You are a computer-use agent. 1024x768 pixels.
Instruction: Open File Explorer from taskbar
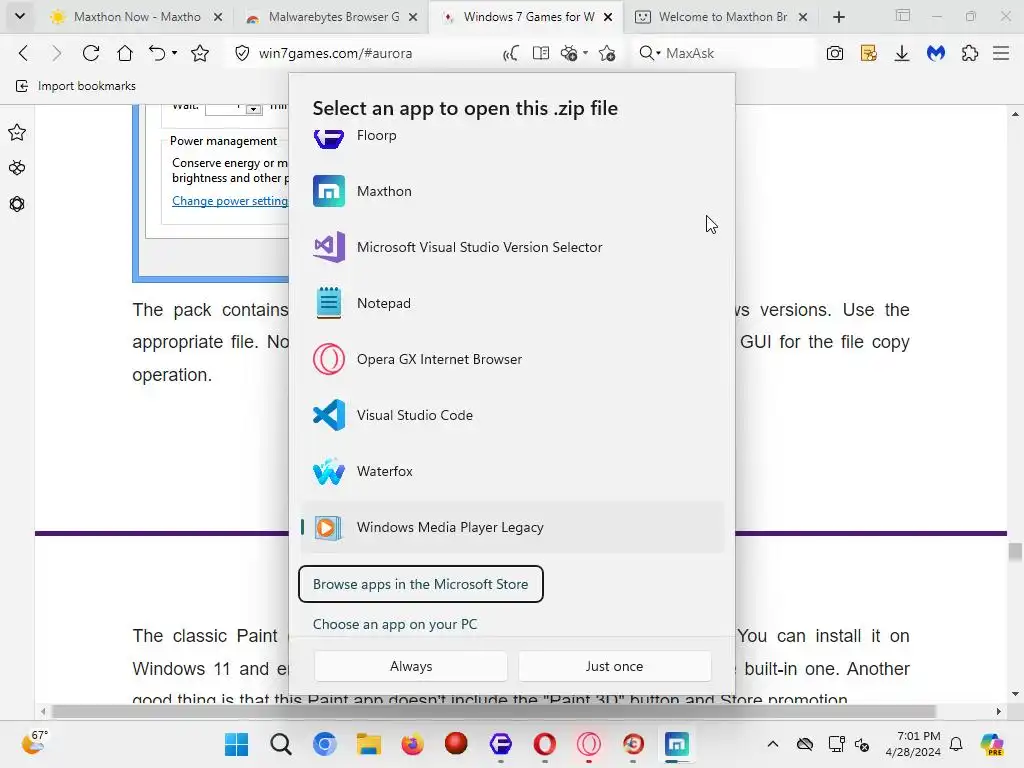point(369,744)
